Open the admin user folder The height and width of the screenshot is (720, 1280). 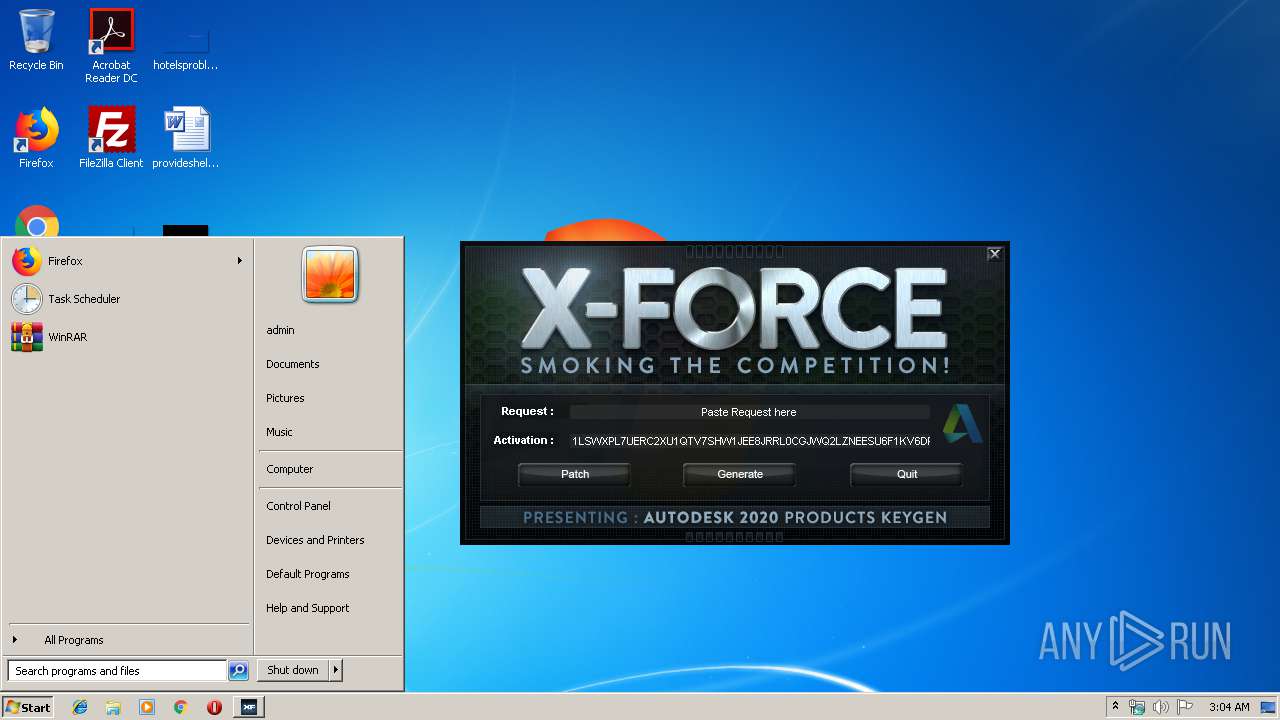pos(280,330)
